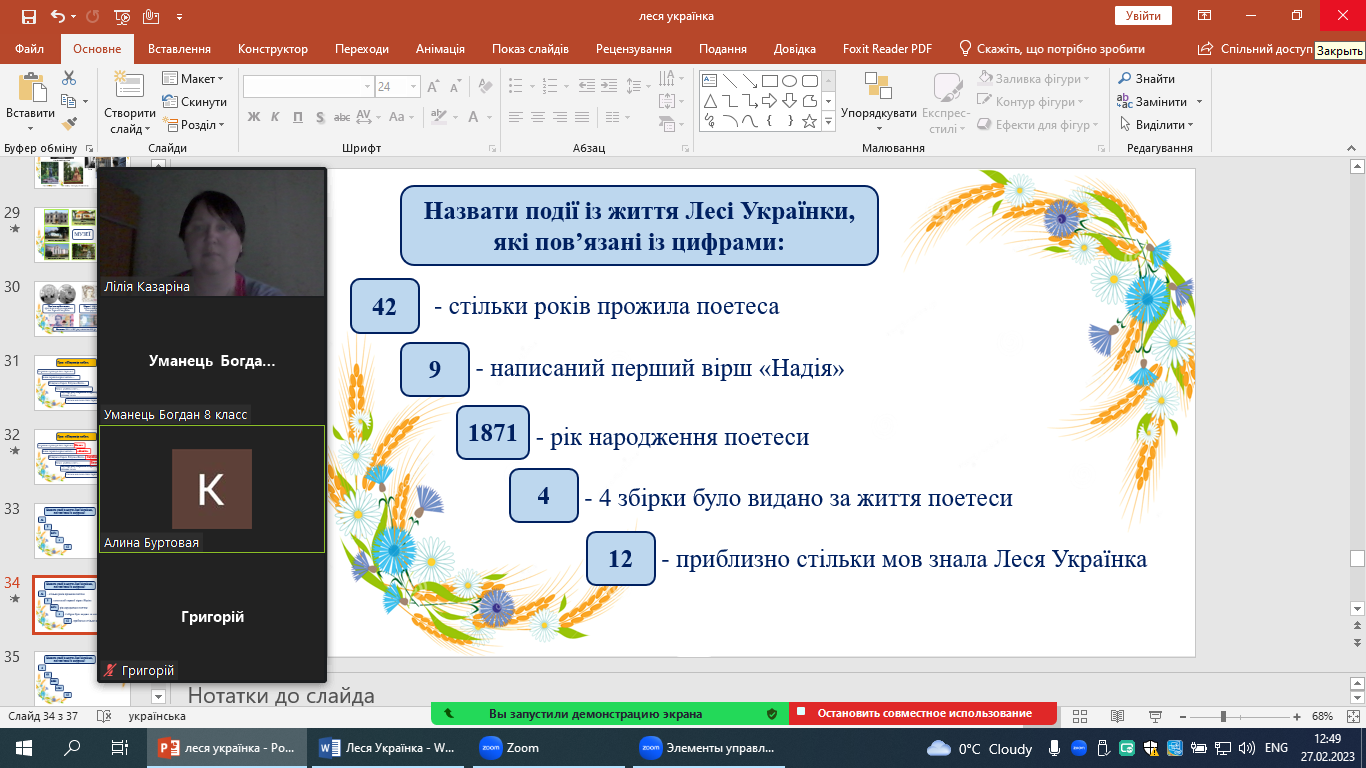Image resolution: width=1366 pixels, height=768 pixels.
Task: Open Шрифт dialog launcher
Action: [494, 148]
